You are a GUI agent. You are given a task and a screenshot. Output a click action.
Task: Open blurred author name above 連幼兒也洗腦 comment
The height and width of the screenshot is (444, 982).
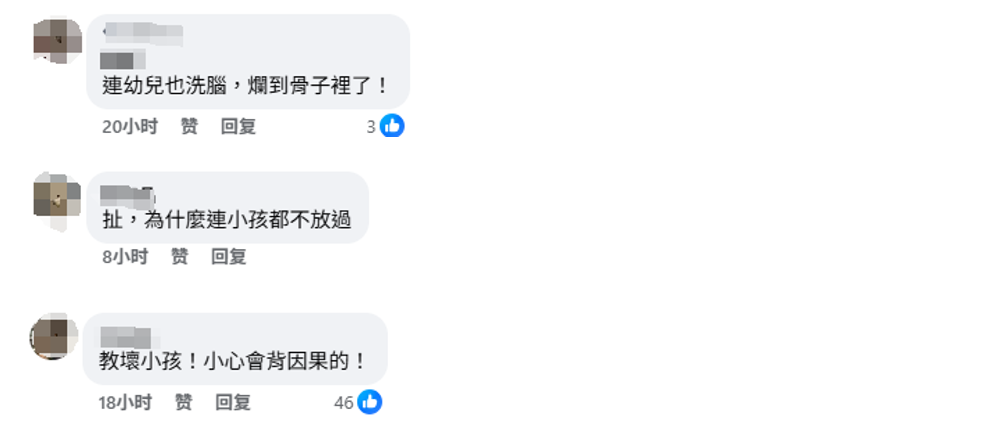pyautogui.click(x=142, y=33)
